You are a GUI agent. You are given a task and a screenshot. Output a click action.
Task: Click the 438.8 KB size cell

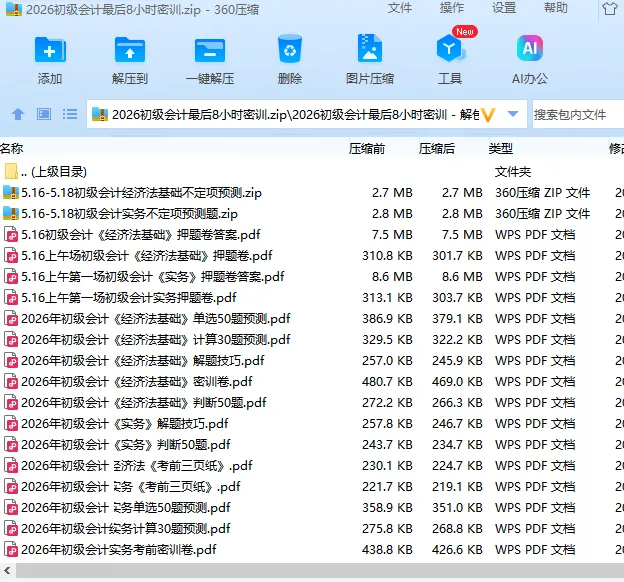387,549
